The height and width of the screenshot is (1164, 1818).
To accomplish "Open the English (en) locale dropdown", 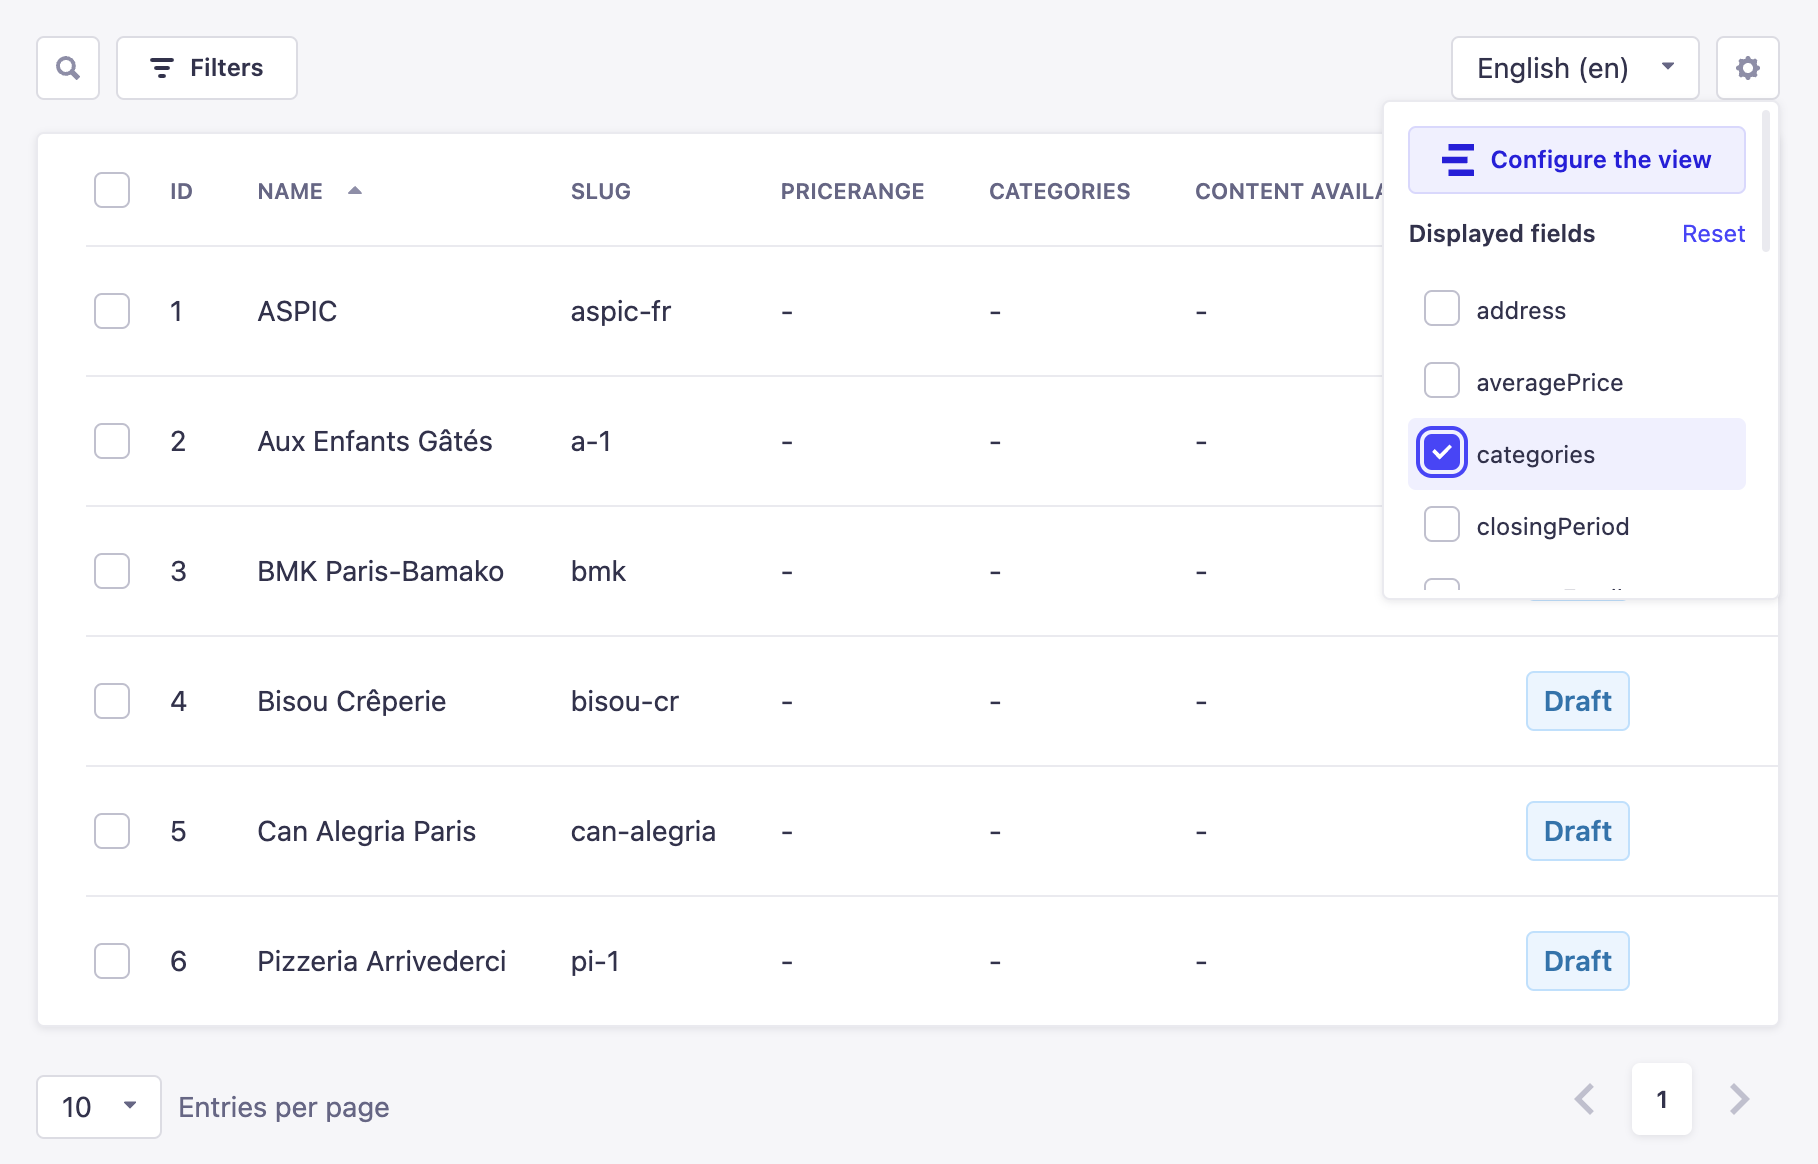I will [1574, 68].
